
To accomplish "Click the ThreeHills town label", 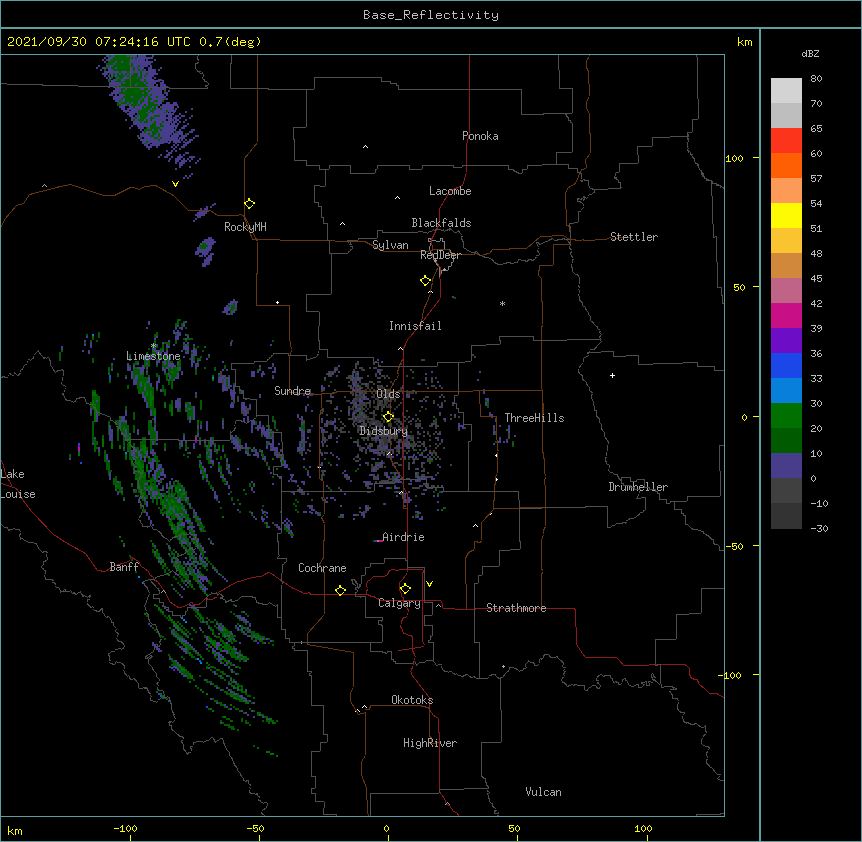I will 534,418.
